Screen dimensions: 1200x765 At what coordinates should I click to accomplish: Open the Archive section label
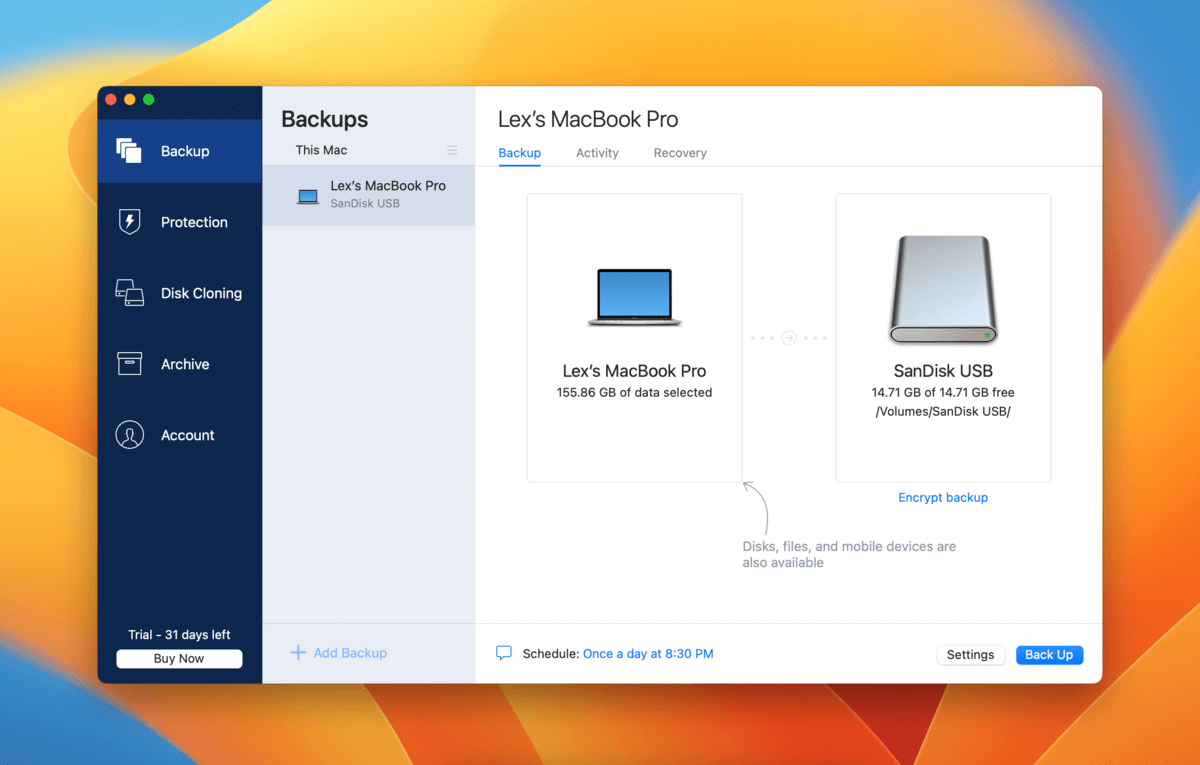point(185,364)
